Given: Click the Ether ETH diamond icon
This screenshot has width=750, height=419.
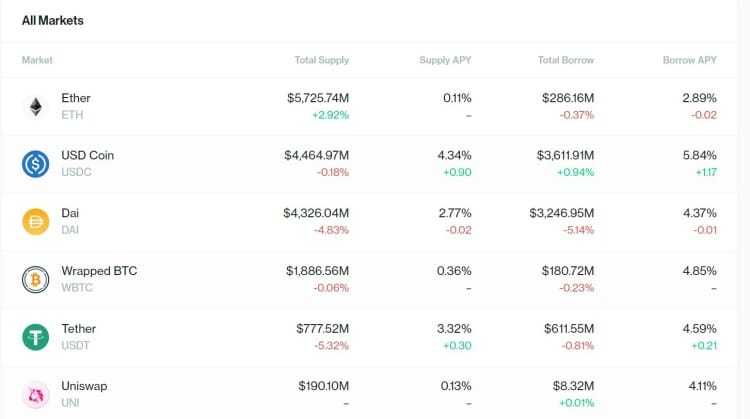Looking at the screenshot, I should click(x=36, y=106).
